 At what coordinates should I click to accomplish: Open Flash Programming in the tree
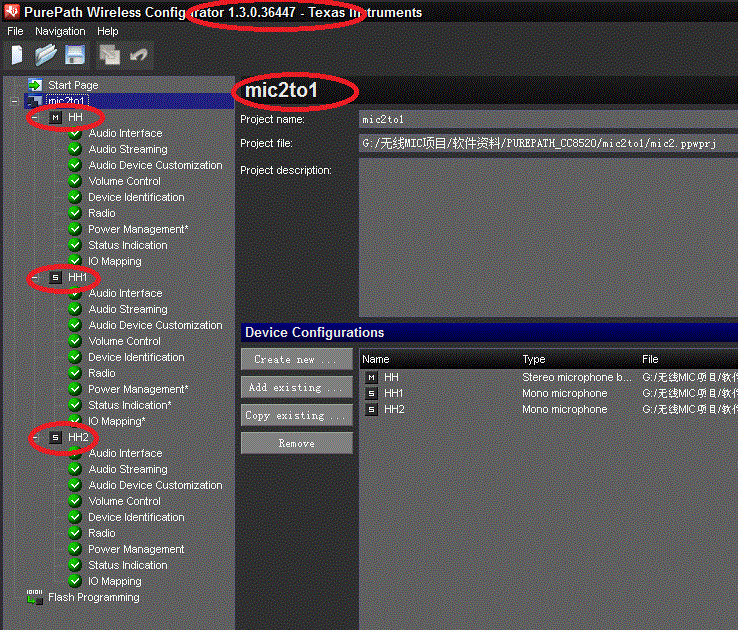(x=94, y=597)
